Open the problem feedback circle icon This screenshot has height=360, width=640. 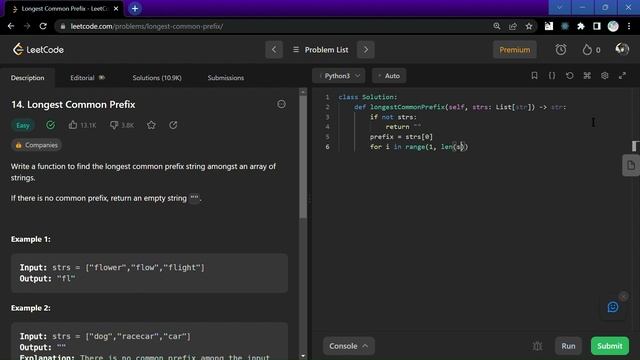(x=281, y=104)
